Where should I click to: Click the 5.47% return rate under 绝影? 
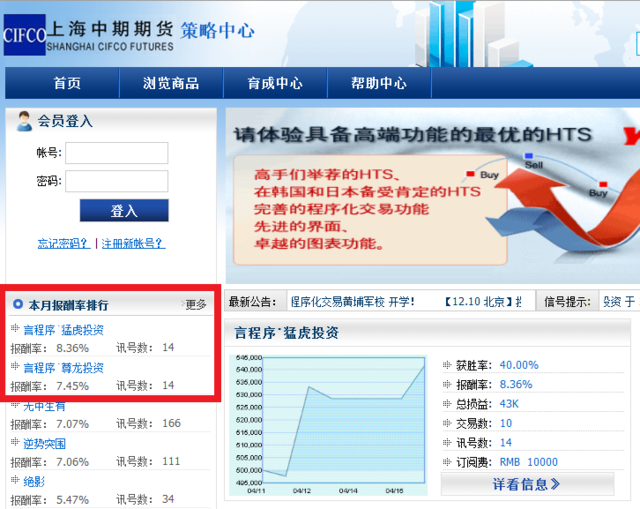tap(72, 500)
